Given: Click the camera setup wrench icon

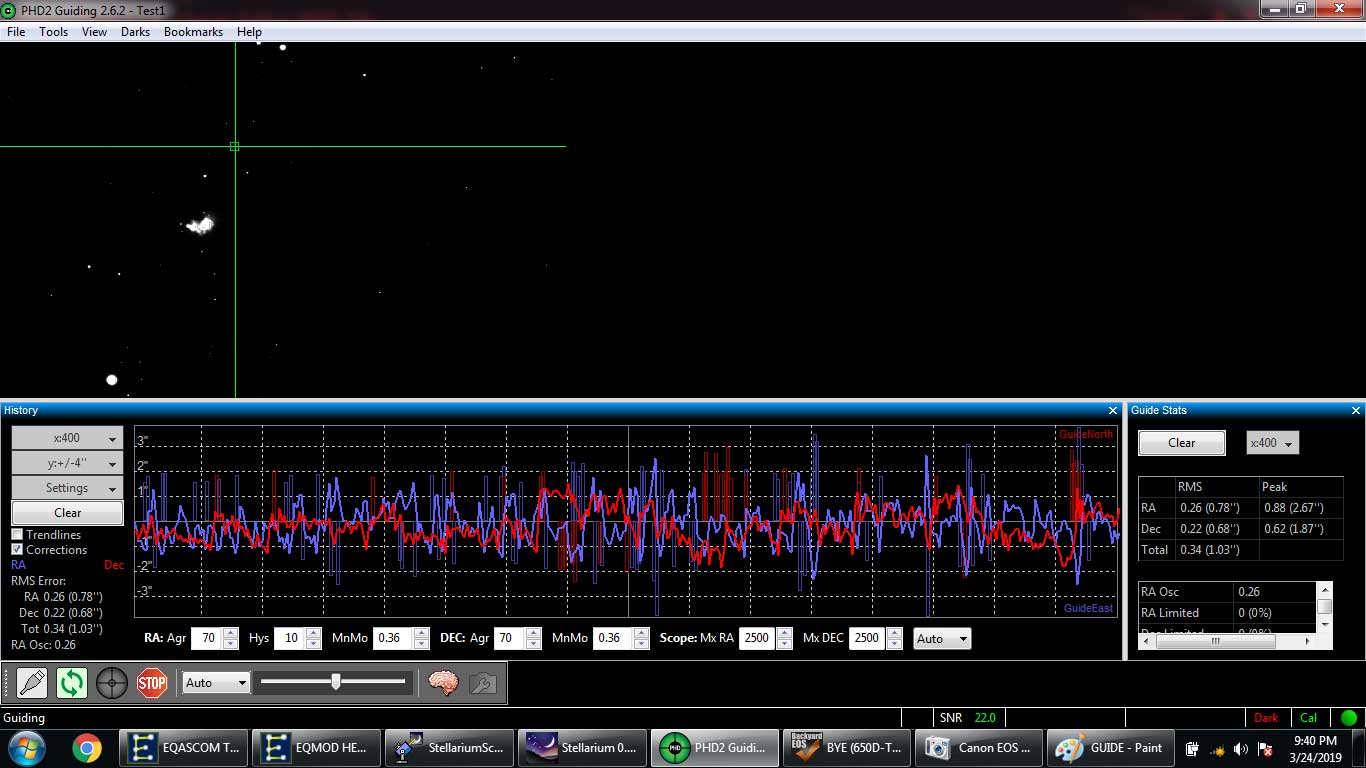Looking at the screenshot, I should tap(483, 683).
